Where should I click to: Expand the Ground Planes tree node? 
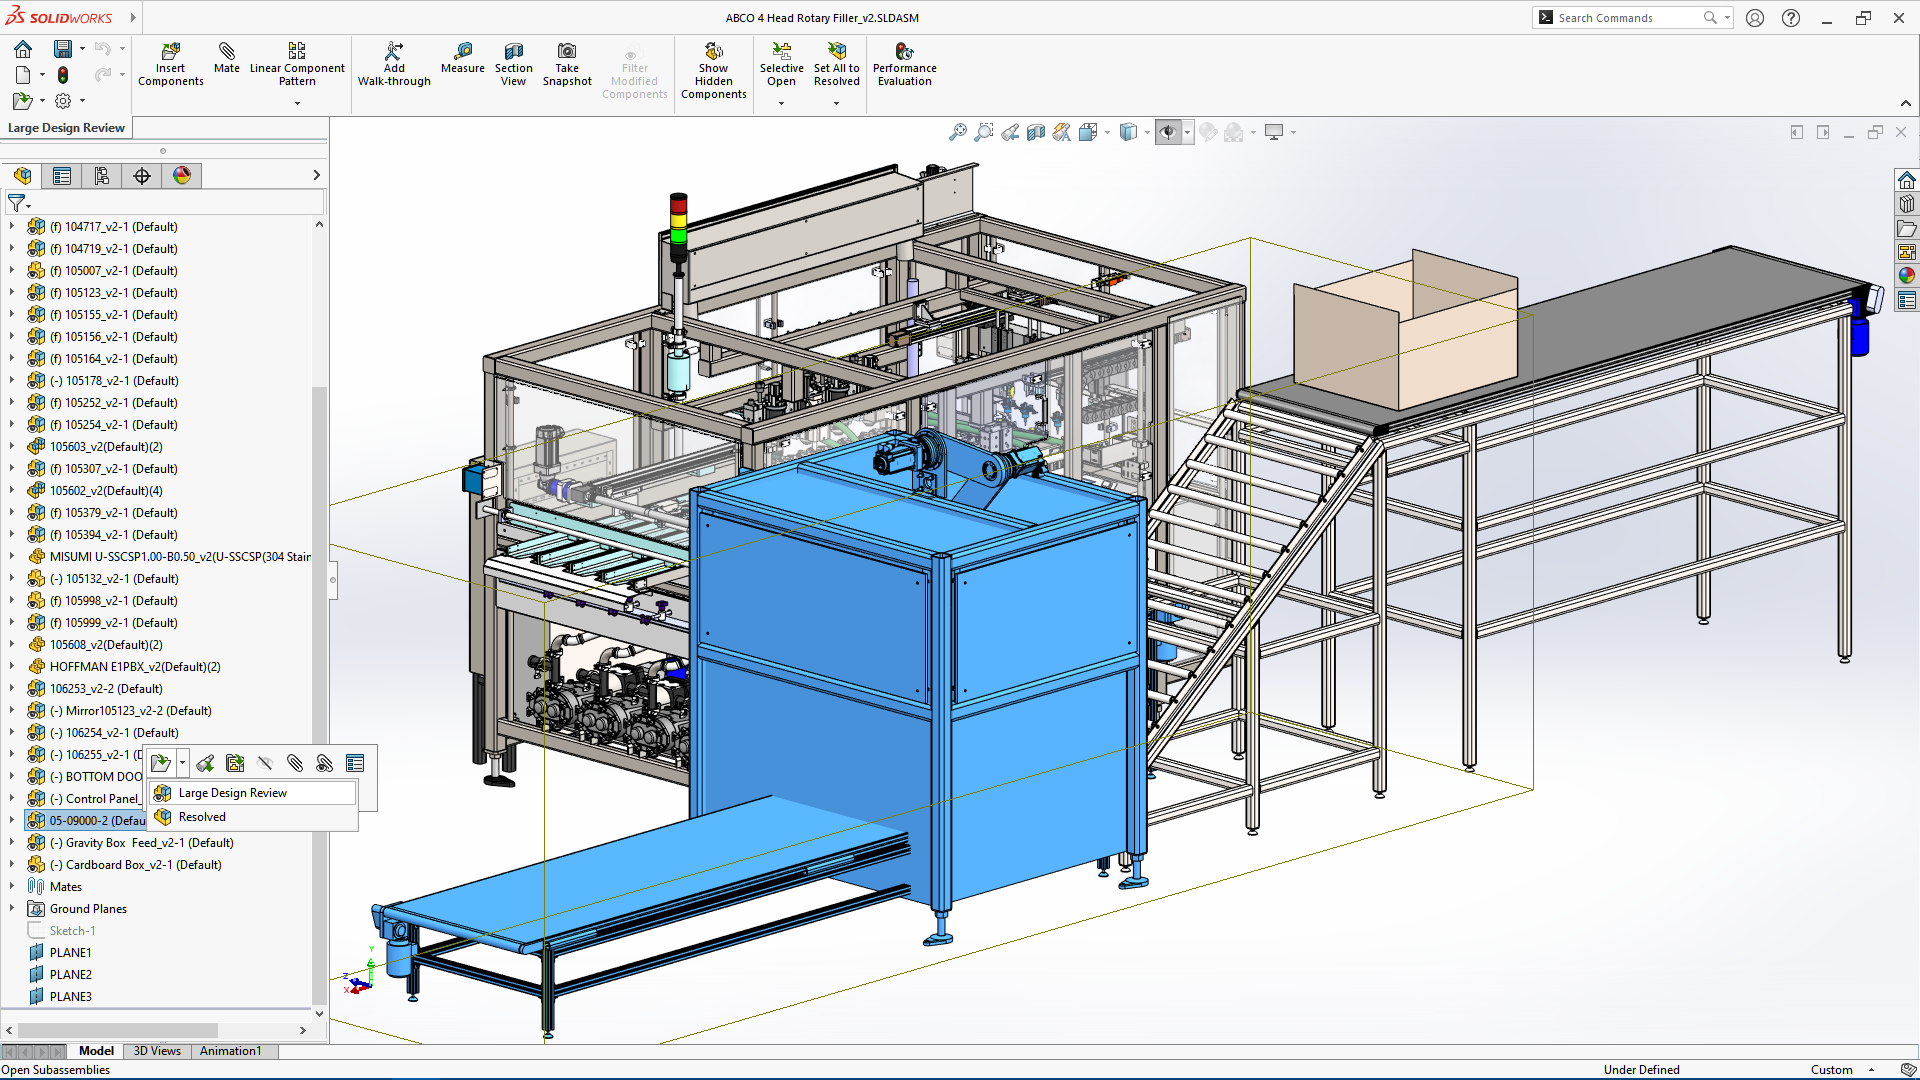pos(11,907)
